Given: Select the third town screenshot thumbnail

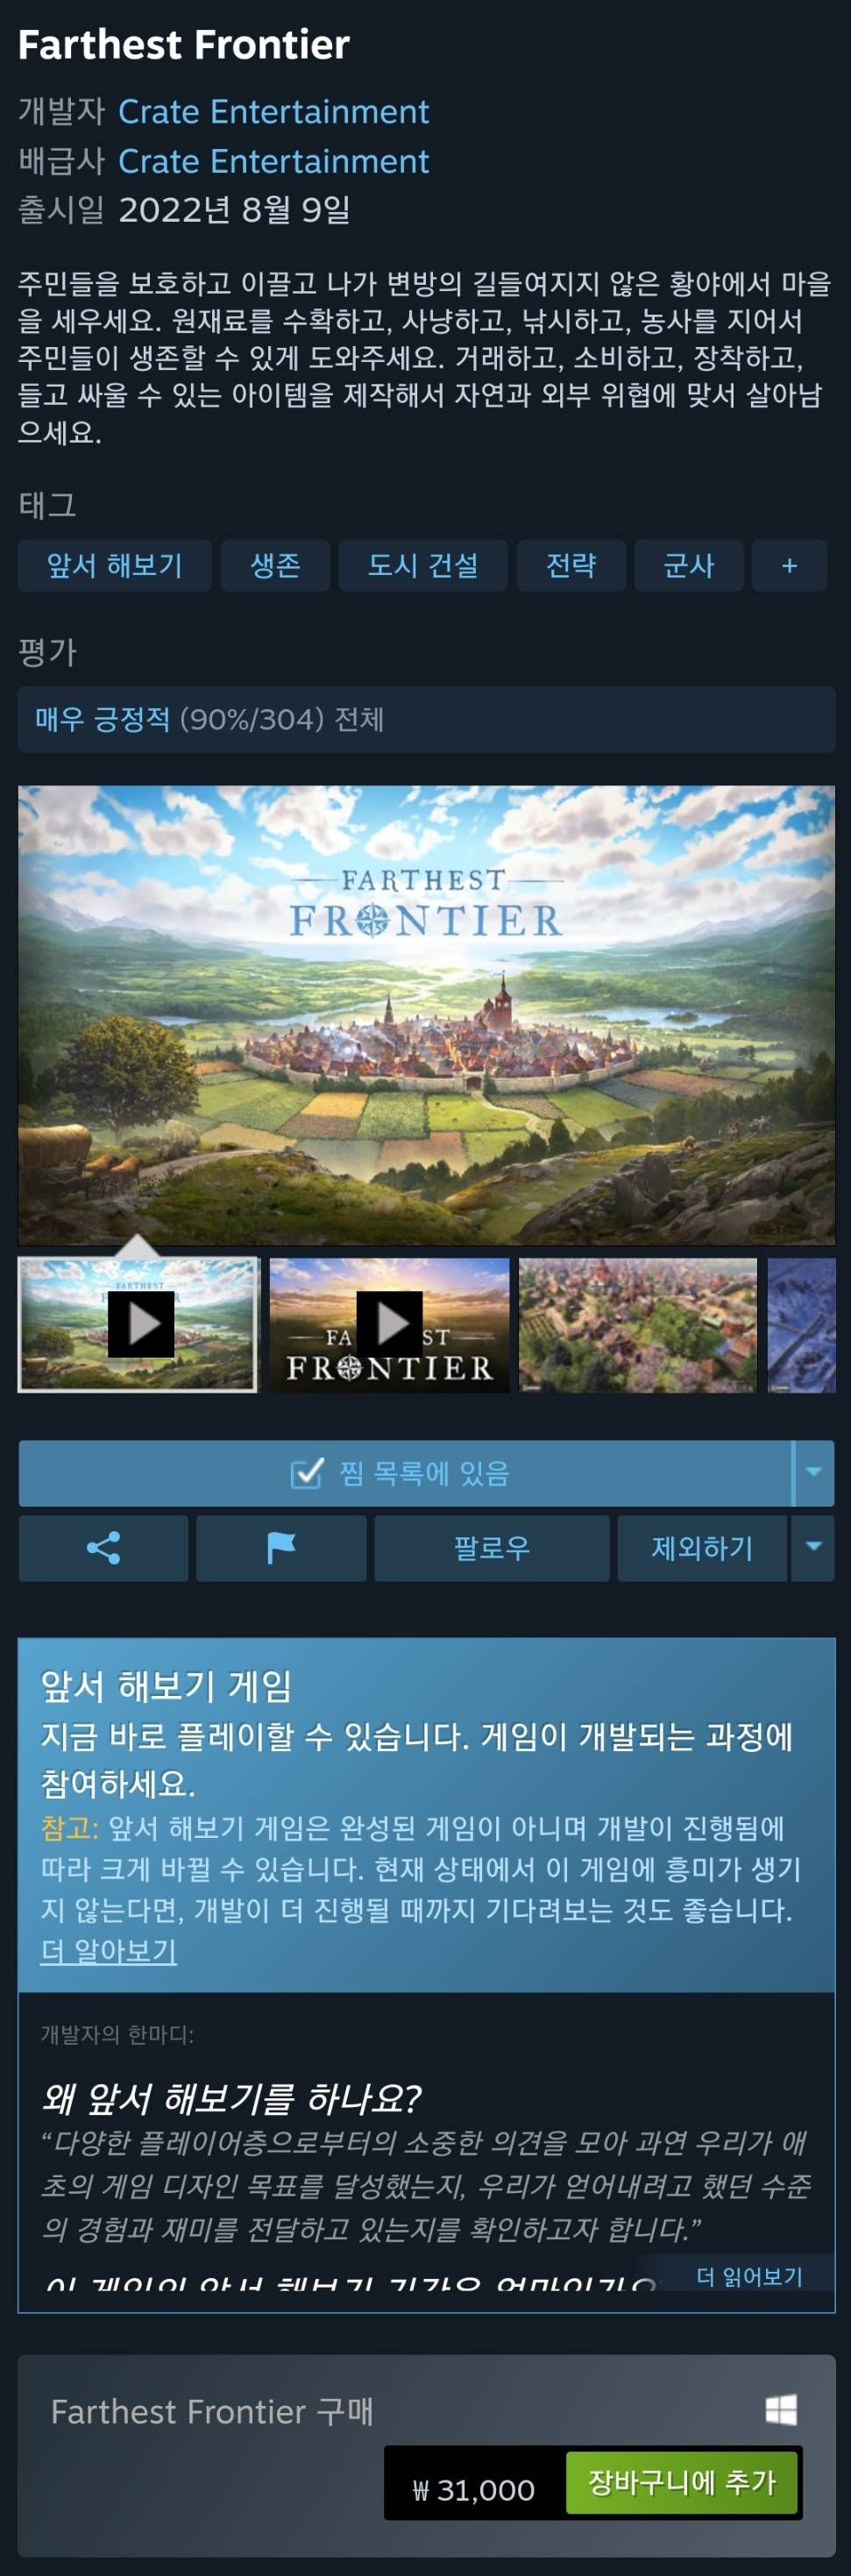Looking at the screenshot, I should [x=638, y=1325].
